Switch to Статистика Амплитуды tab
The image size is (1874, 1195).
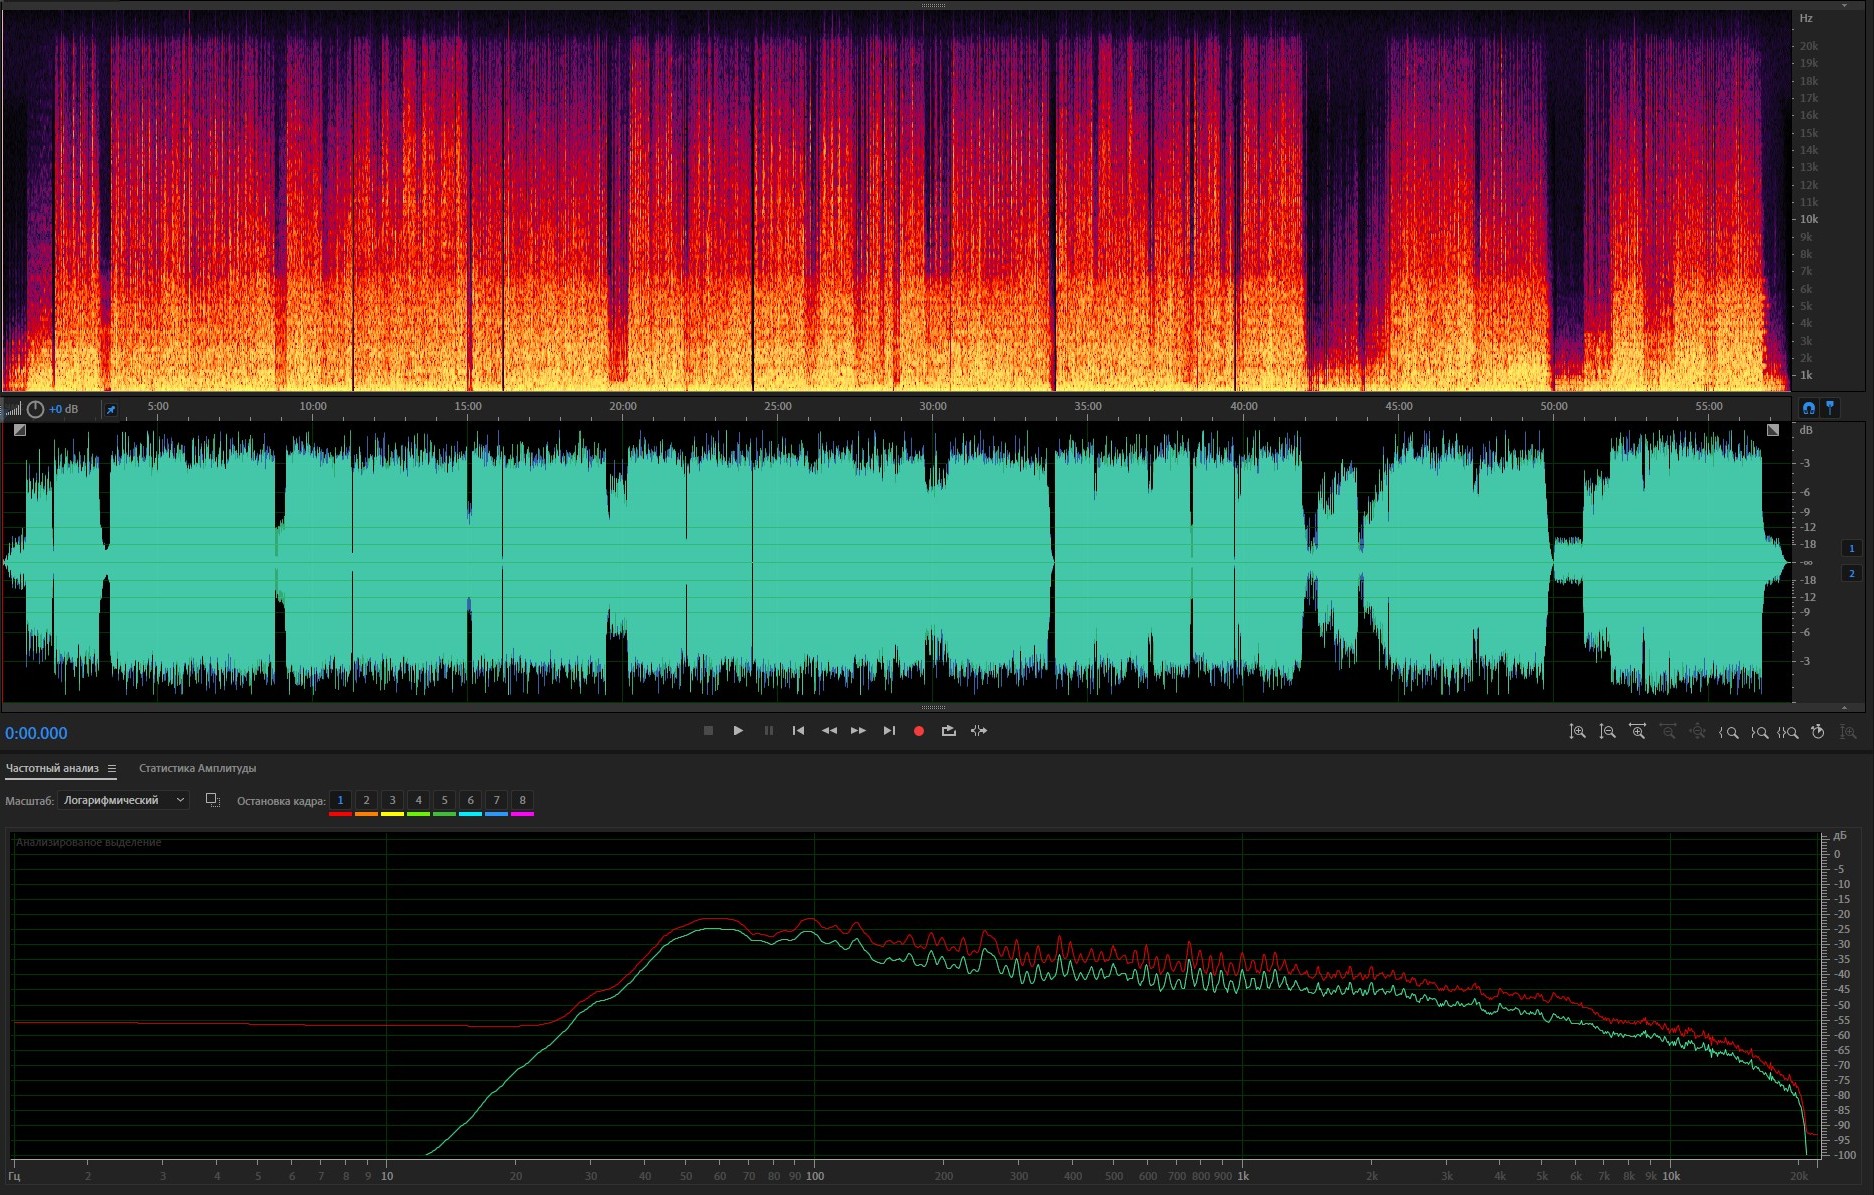[x=197, y=768]
